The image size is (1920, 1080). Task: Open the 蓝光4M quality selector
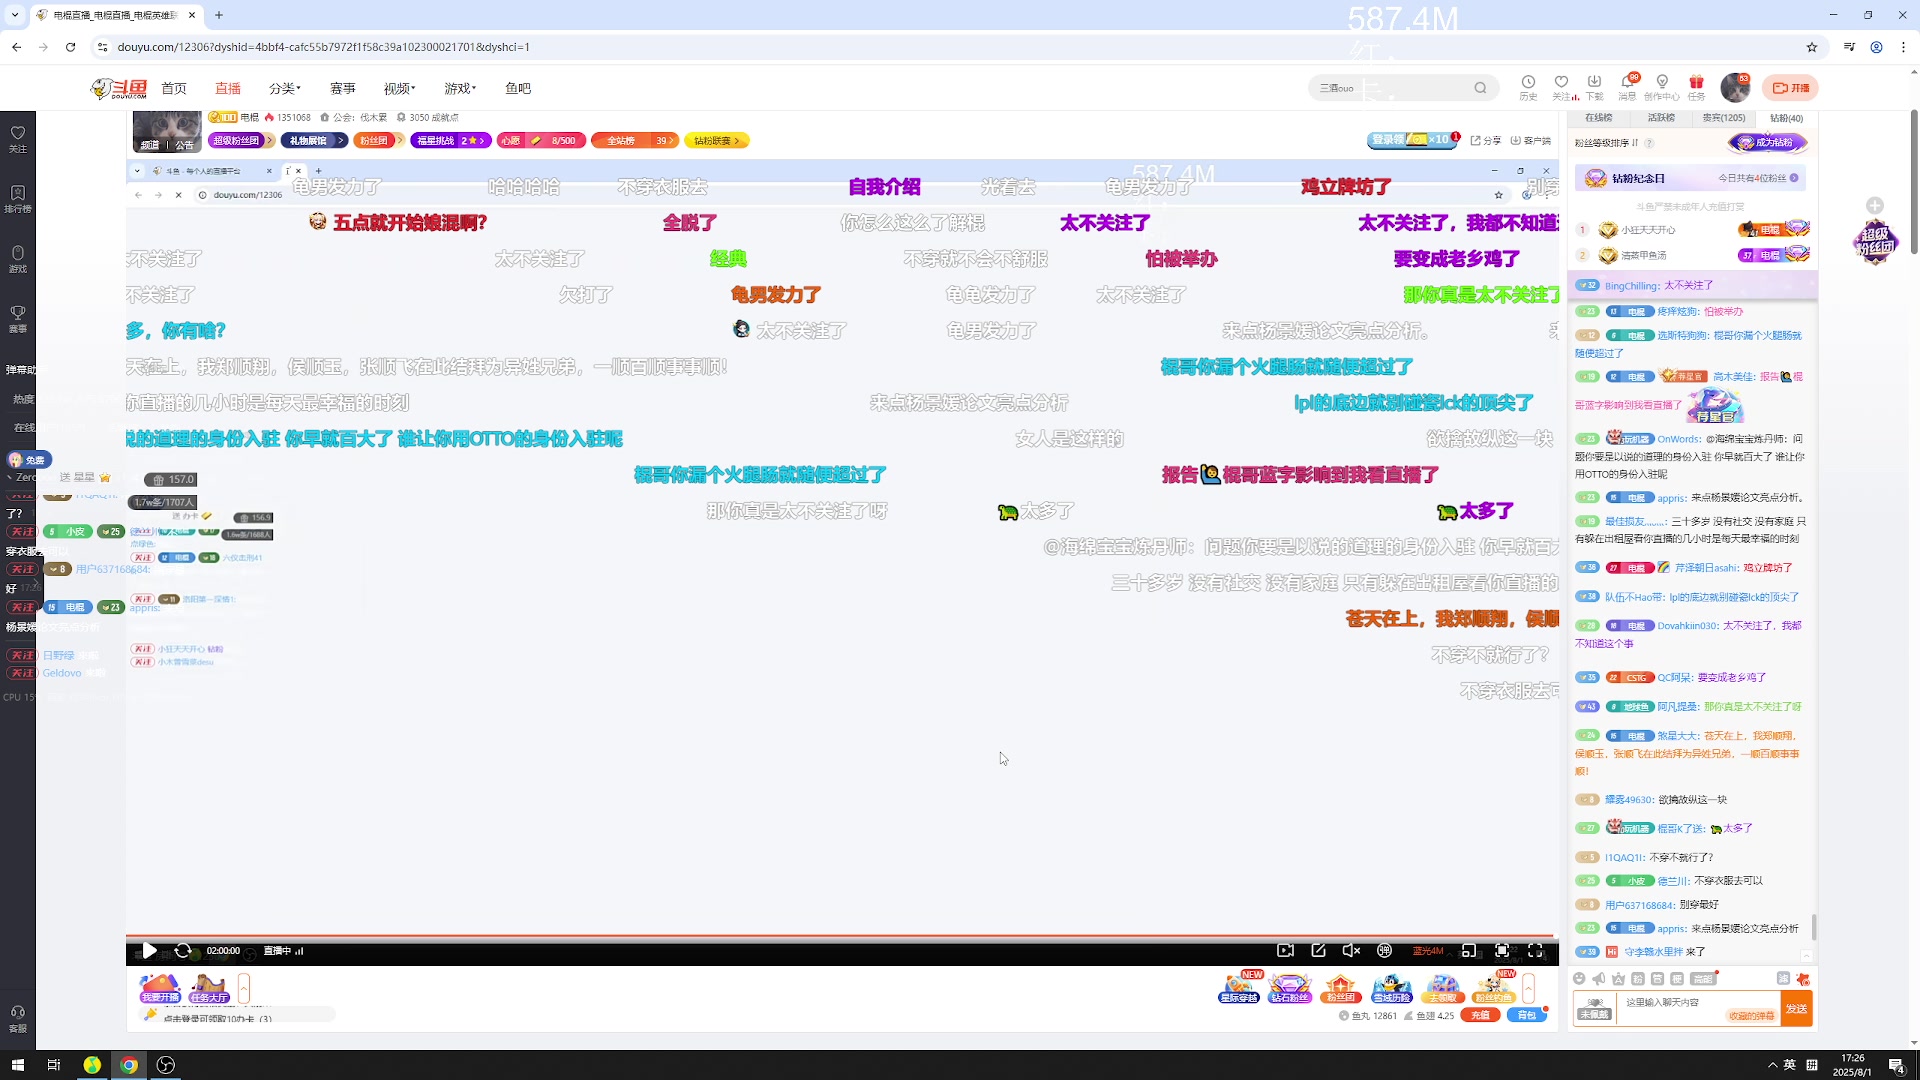coord(1428,951)
